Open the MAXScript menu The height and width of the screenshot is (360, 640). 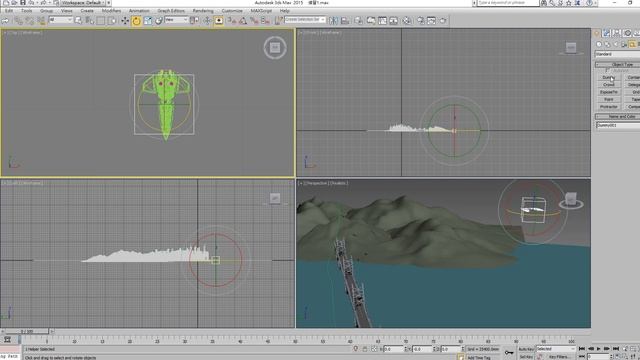(x=261, y=11)
